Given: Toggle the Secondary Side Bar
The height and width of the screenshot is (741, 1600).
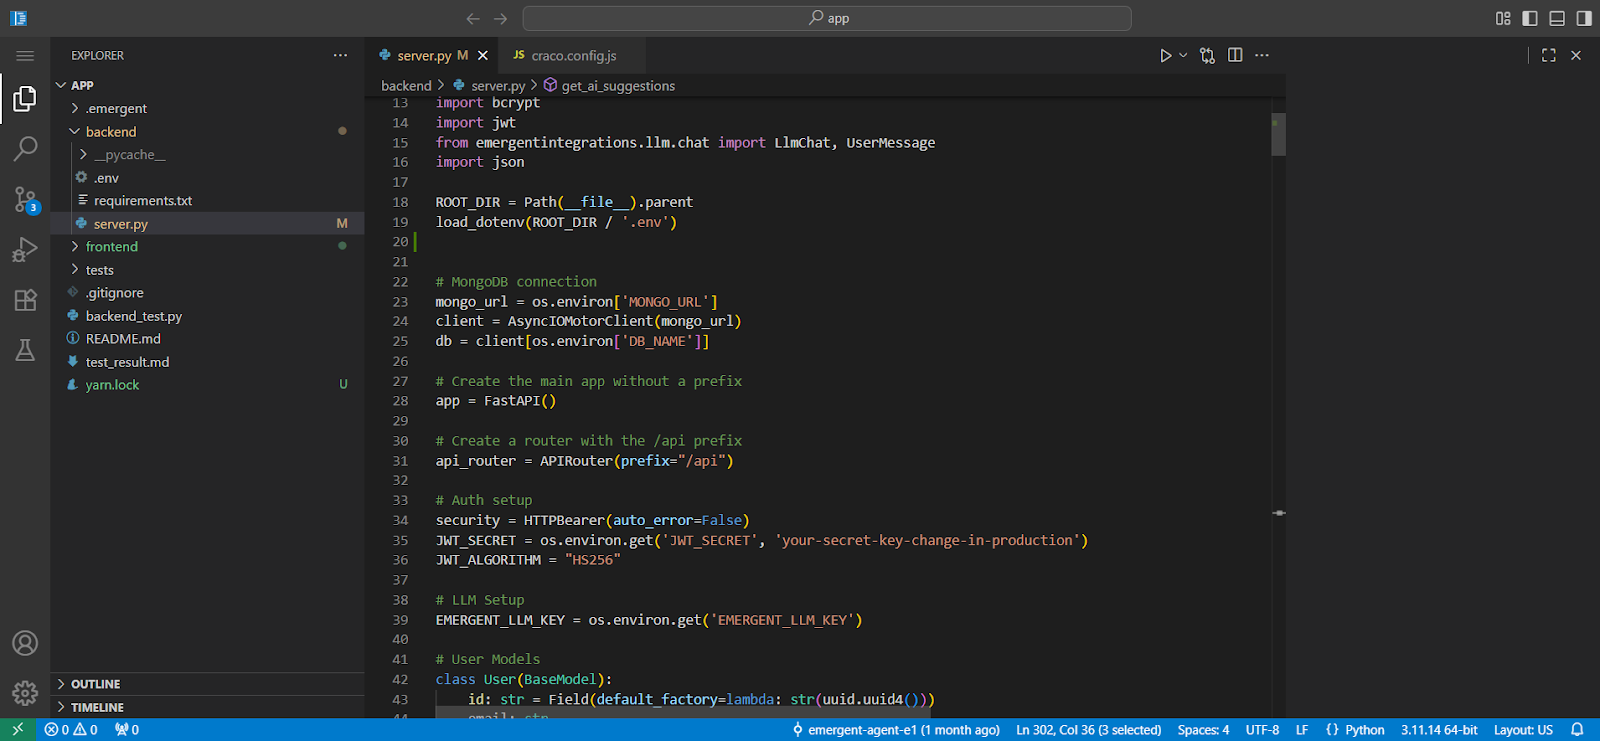Looking at the screenshot, I should [1584, 18].
